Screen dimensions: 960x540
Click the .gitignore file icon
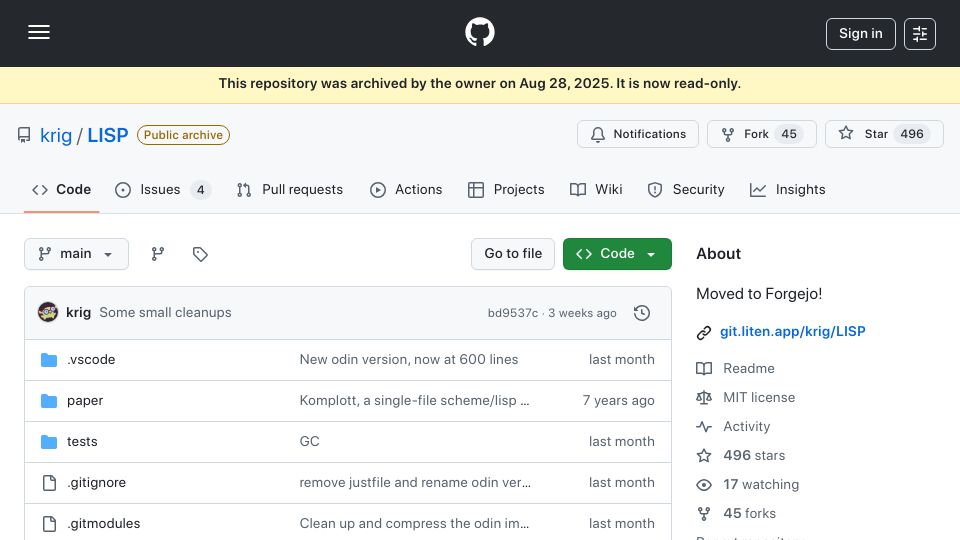pyautogui.click(x=49, y=482)
